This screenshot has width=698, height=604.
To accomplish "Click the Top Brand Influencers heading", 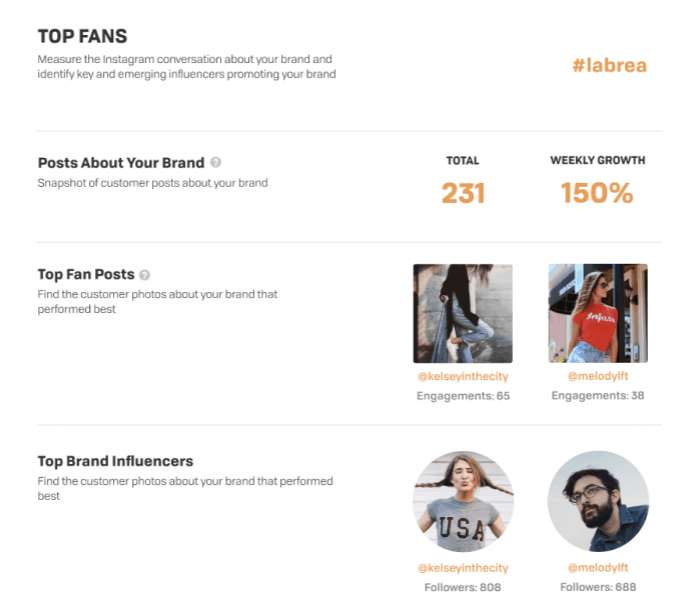I will [115, 462].
